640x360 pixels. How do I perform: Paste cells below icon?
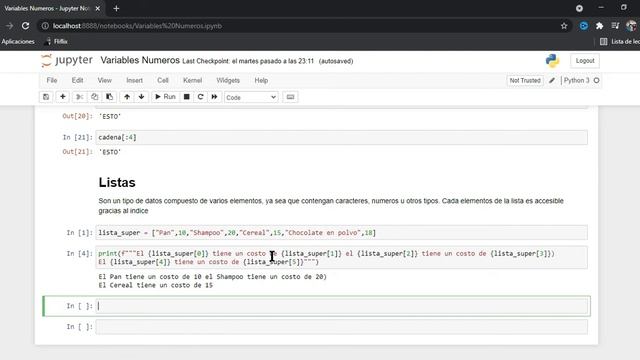pos(109,97)
